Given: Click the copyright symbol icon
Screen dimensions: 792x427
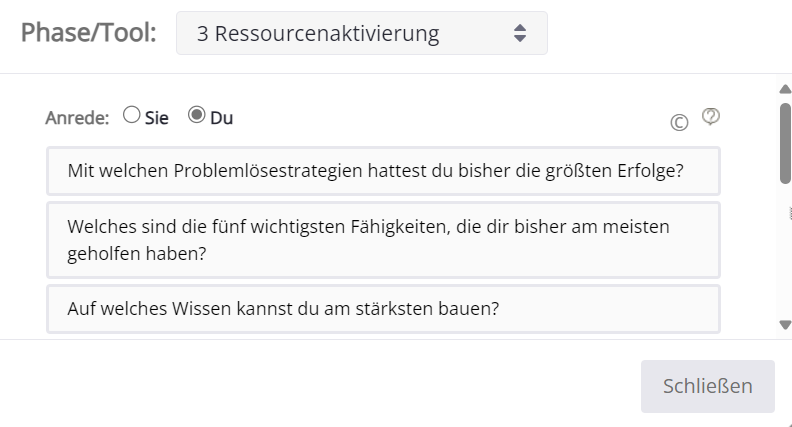Looking at the screenshot, I should pyautogui.click(x=679, y=122).
